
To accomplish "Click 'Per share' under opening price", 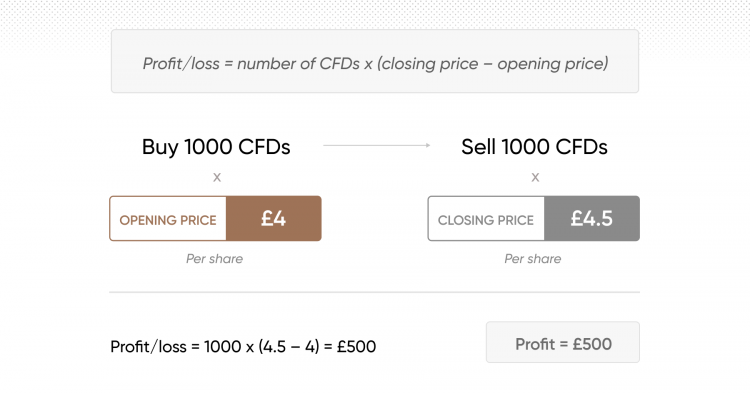I will [x=214, y=259].
